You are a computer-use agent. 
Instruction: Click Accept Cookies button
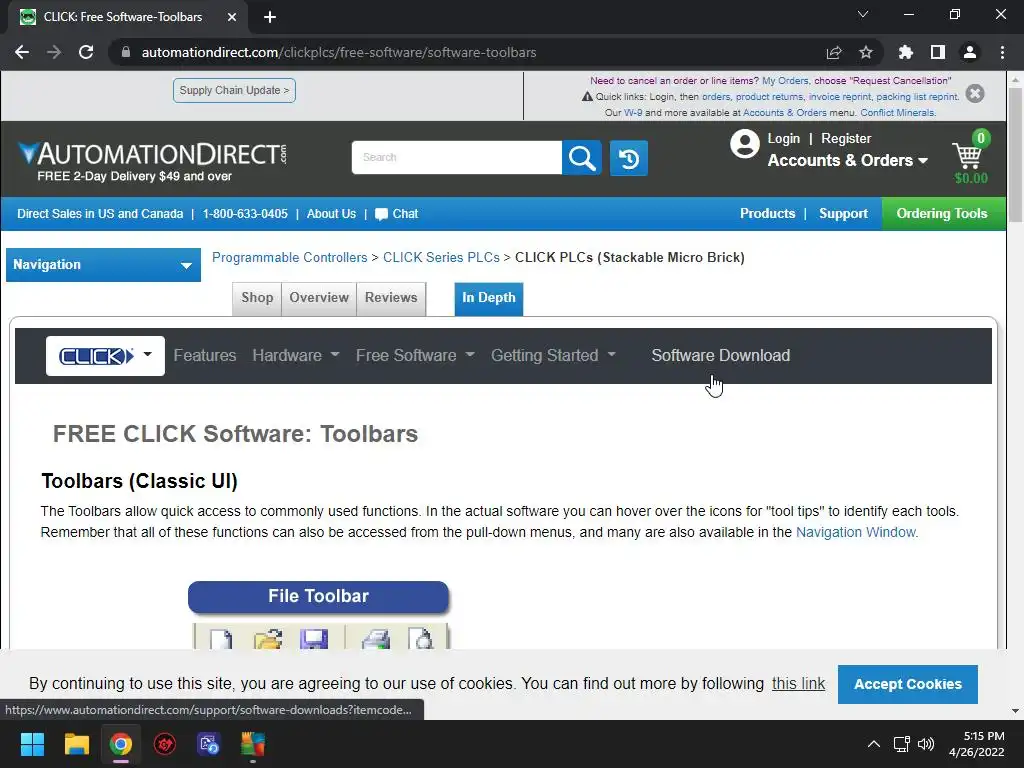pyautogui.click(x=908, y=684)
